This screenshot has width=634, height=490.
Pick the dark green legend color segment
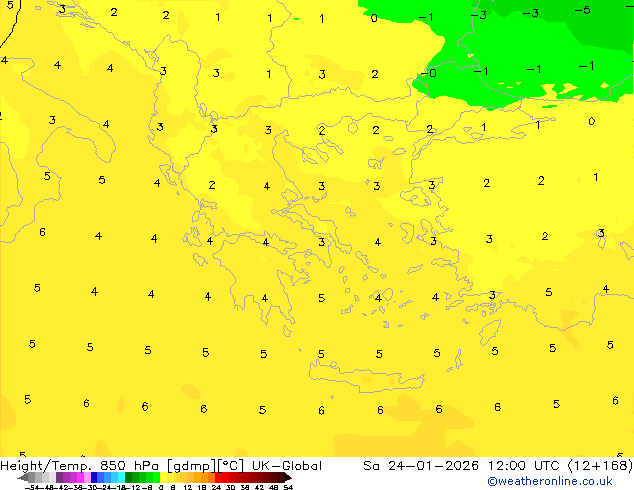pos(128,477)
